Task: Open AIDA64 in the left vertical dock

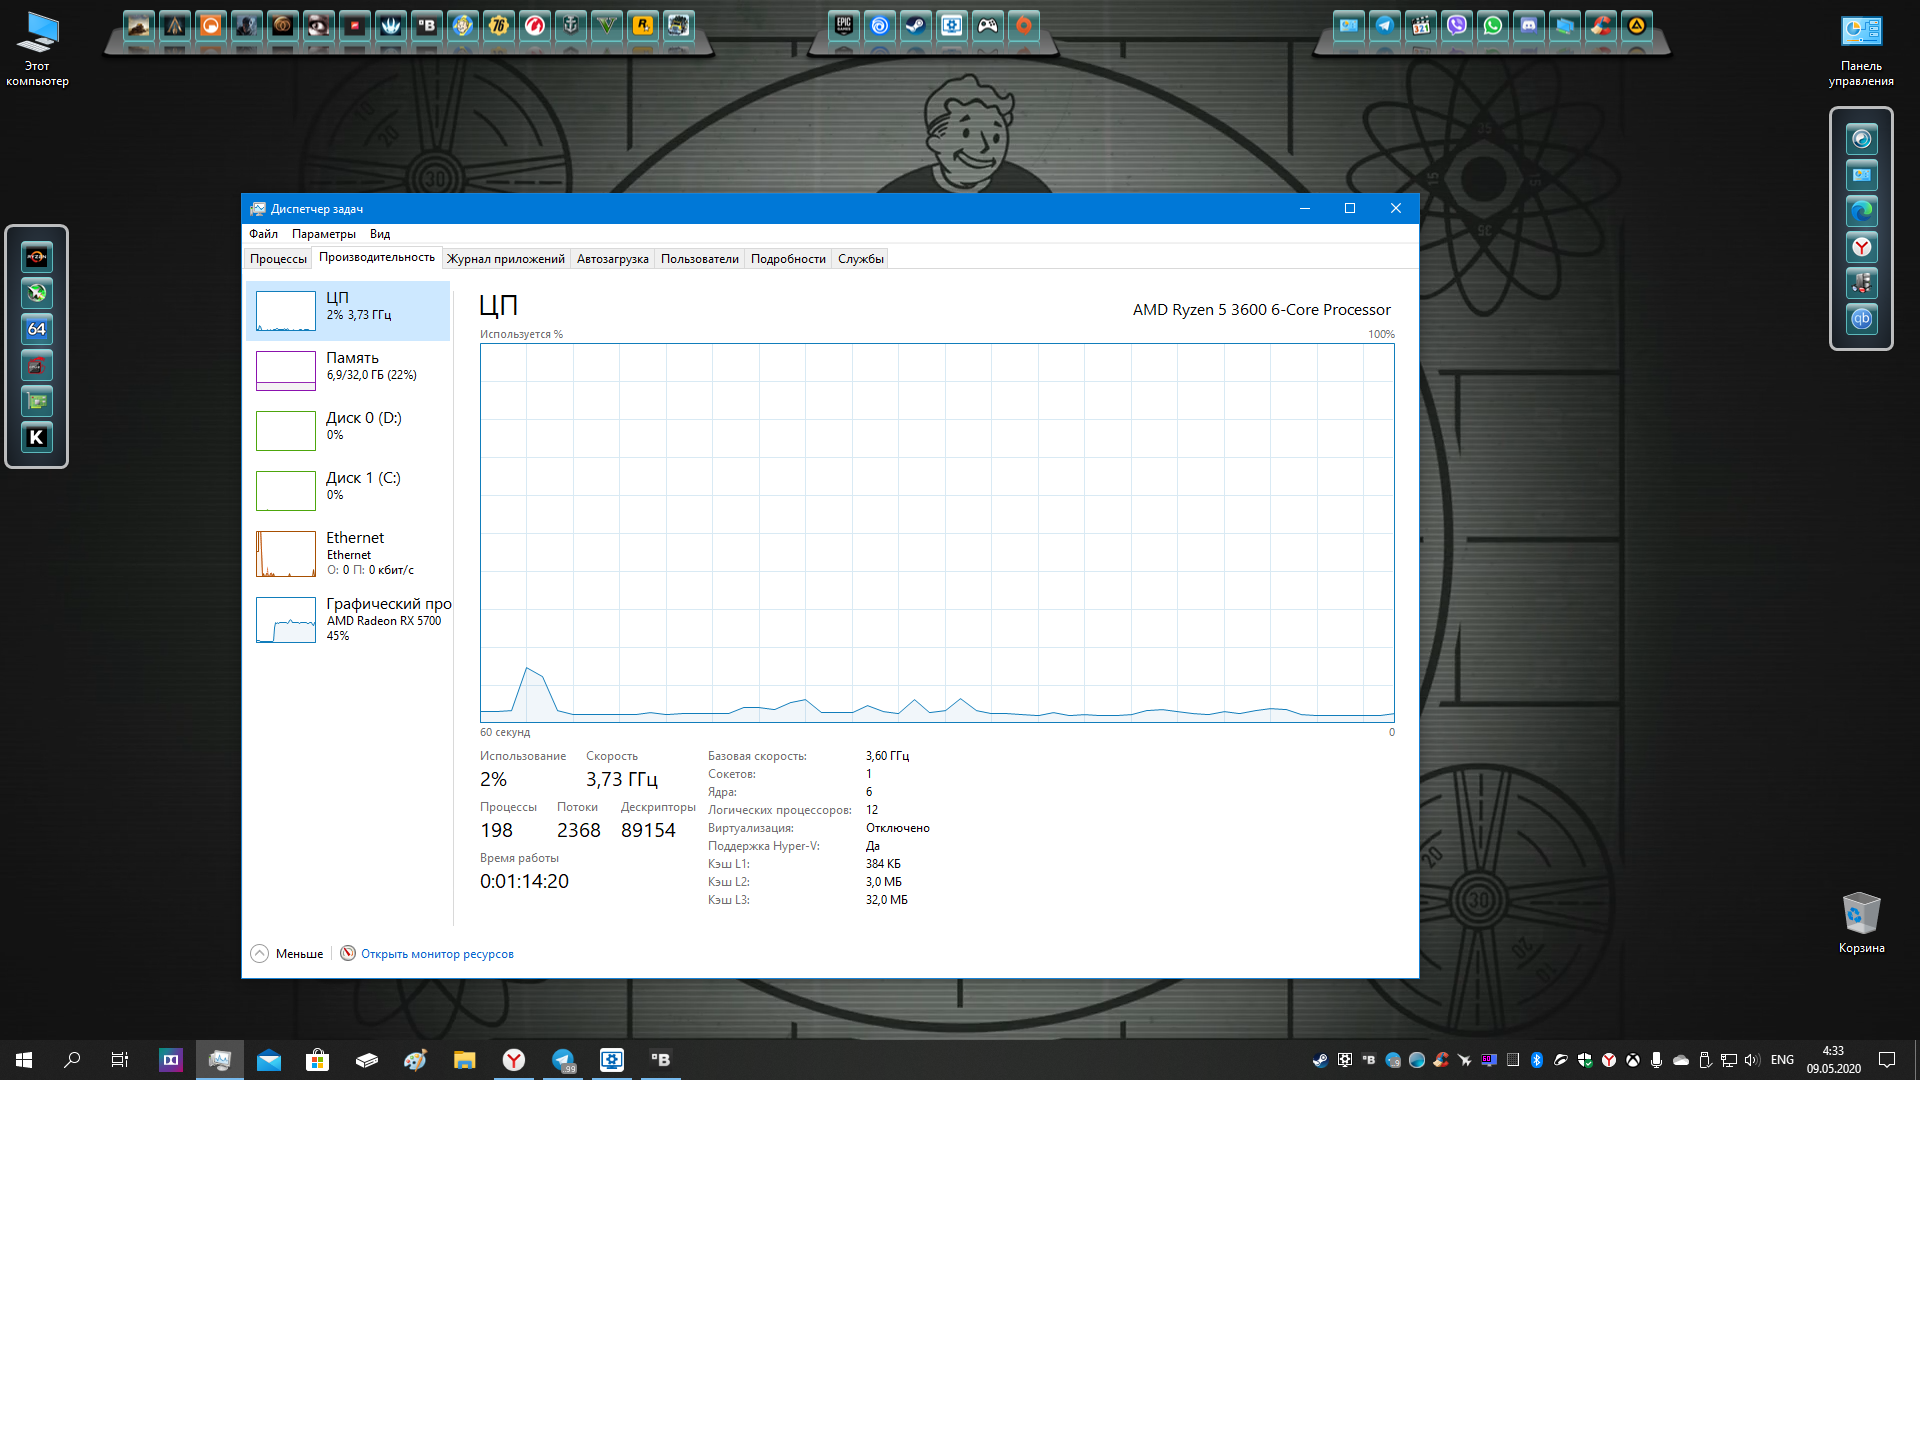Action: point(37,329)
